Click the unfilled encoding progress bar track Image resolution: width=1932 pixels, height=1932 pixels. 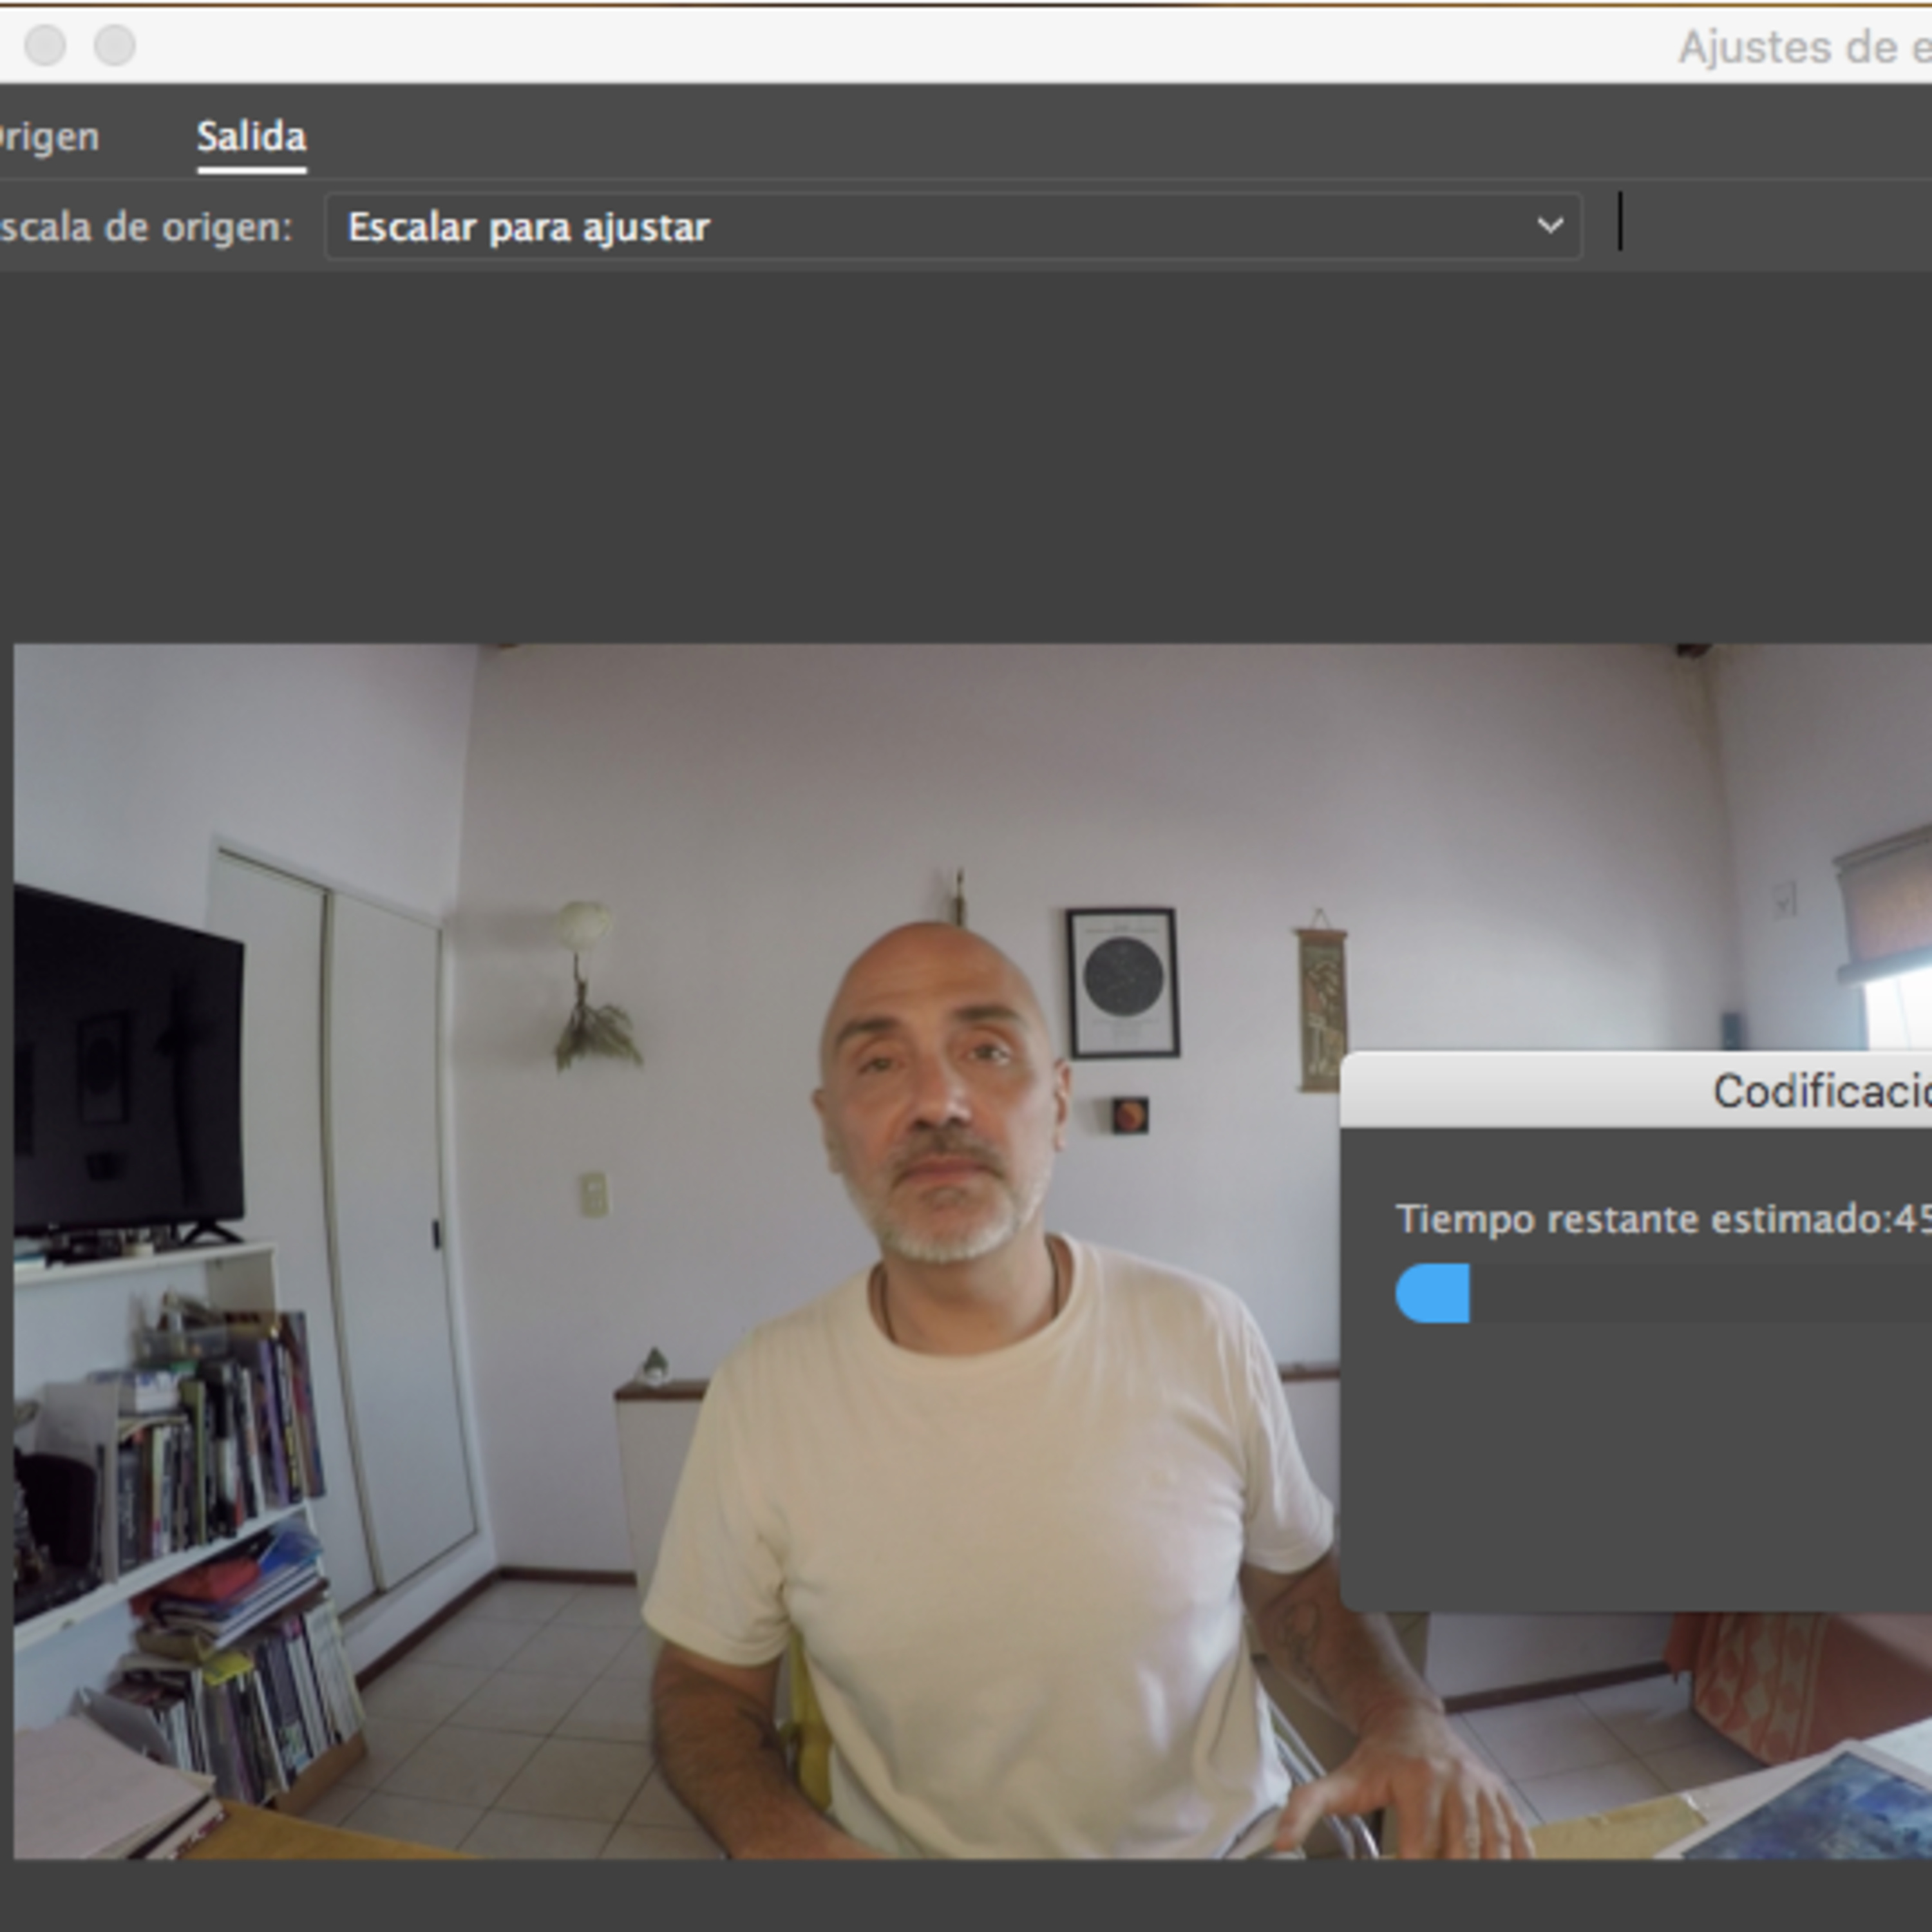coord(1700,1294)
